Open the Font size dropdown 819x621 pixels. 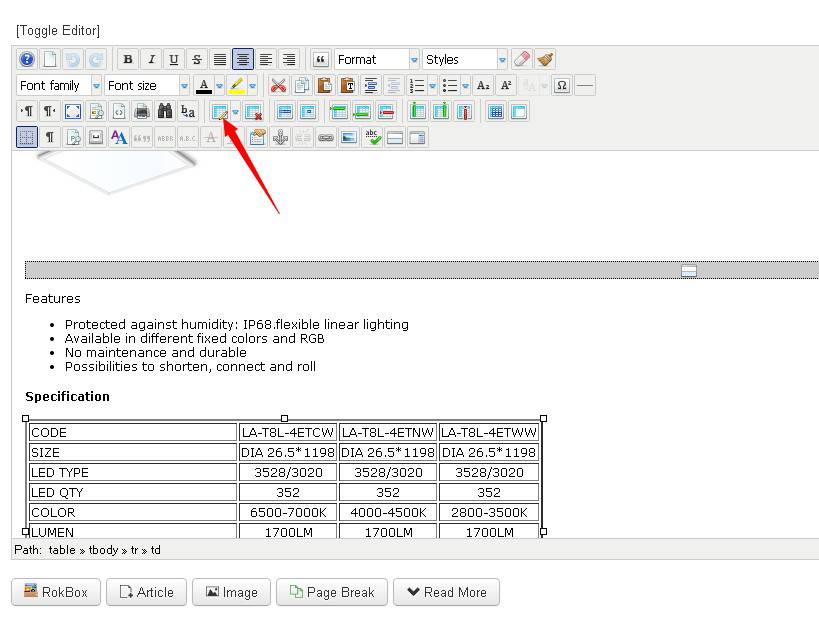click(147, 86)
